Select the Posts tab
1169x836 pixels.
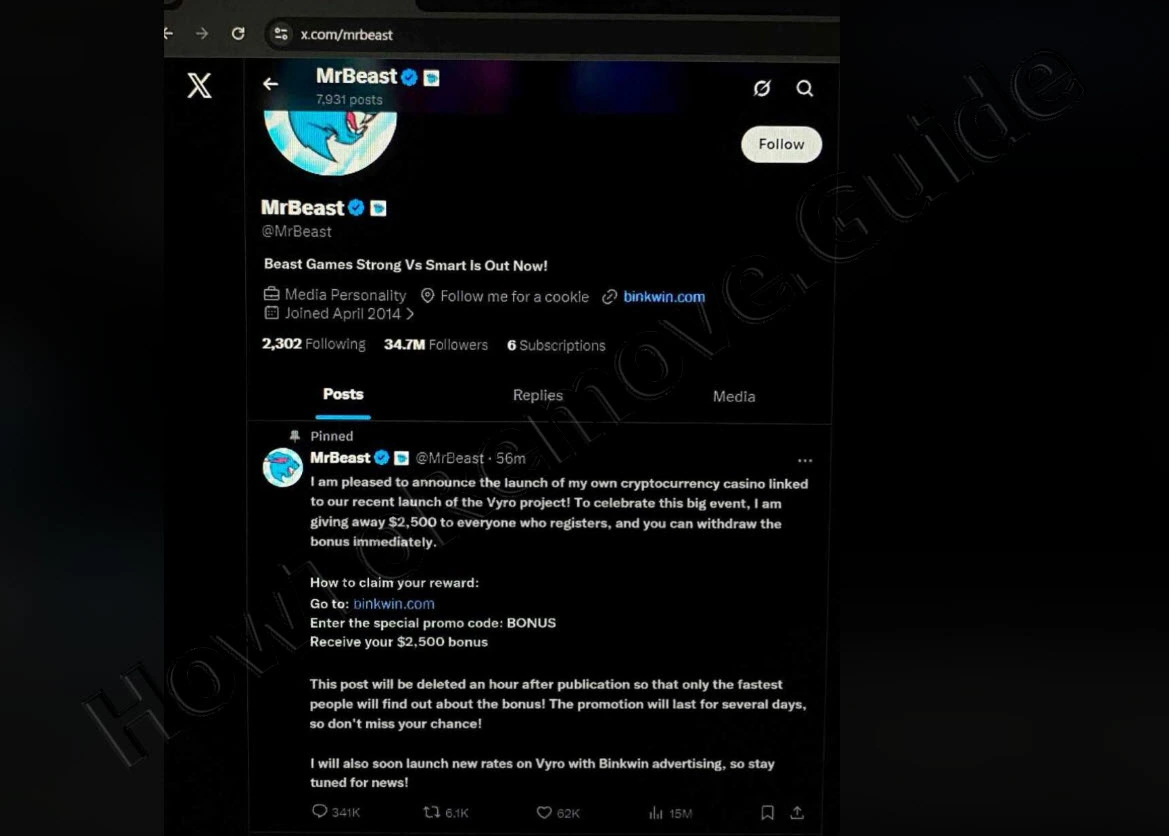coord(343,395)
